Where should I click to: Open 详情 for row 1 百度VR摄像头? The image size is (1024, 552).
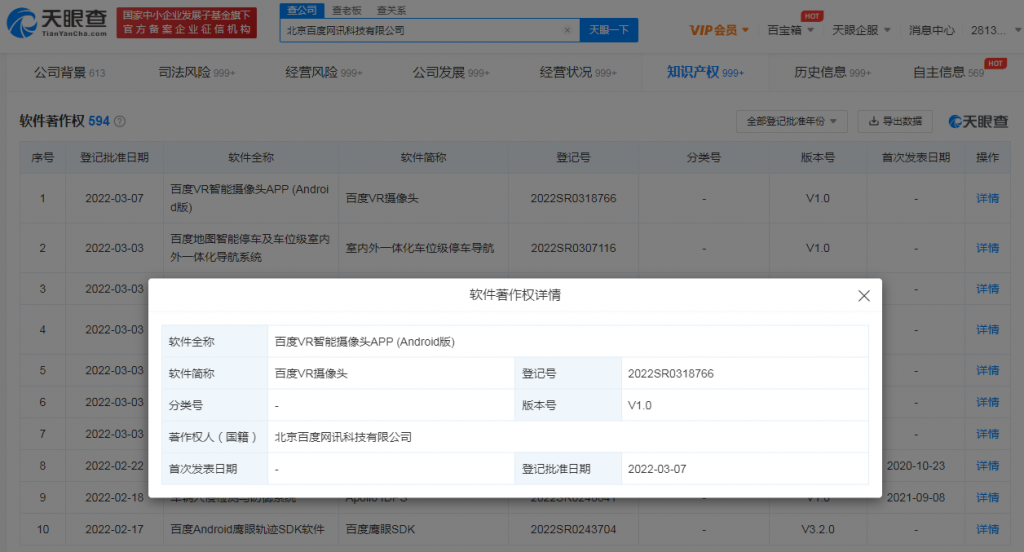[987, 199]
